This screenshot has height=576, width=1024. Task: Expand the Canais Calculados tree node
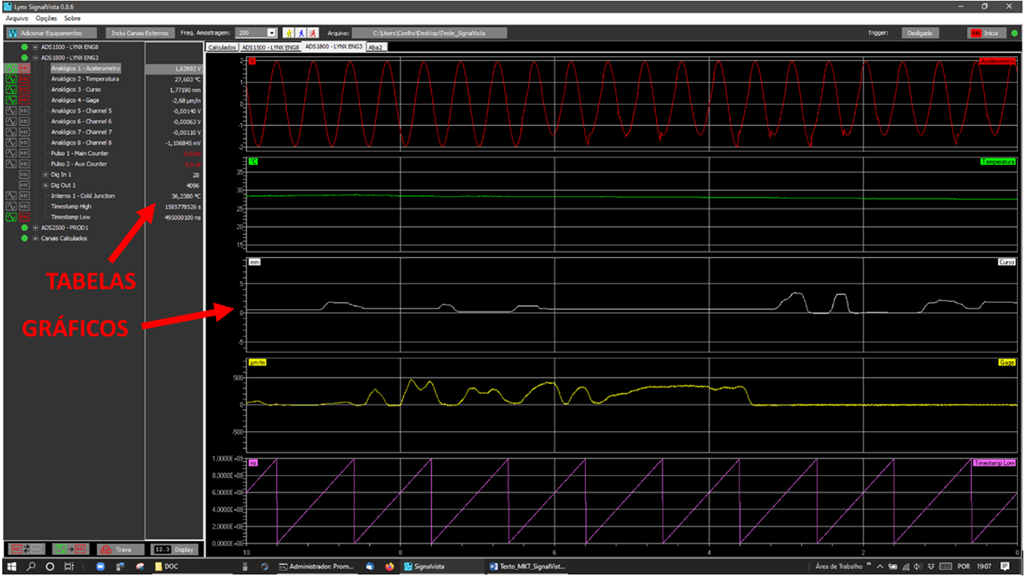[35, 238]
